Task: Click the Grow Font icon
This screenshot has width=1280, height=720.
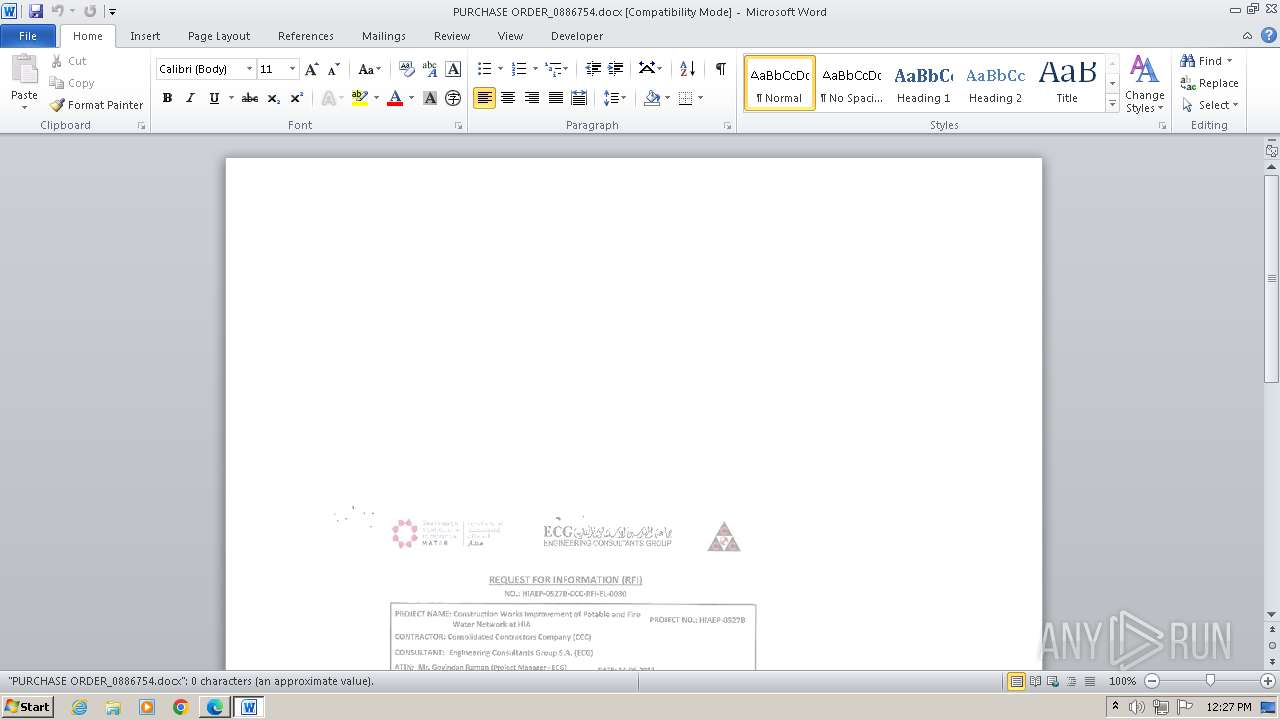Action: tap(312, 69)
